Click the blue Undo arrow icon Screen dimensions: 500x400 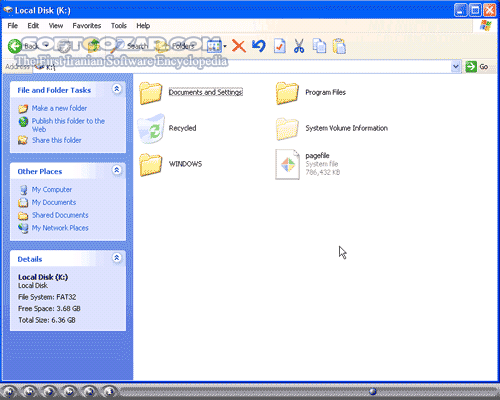point(259,46)
